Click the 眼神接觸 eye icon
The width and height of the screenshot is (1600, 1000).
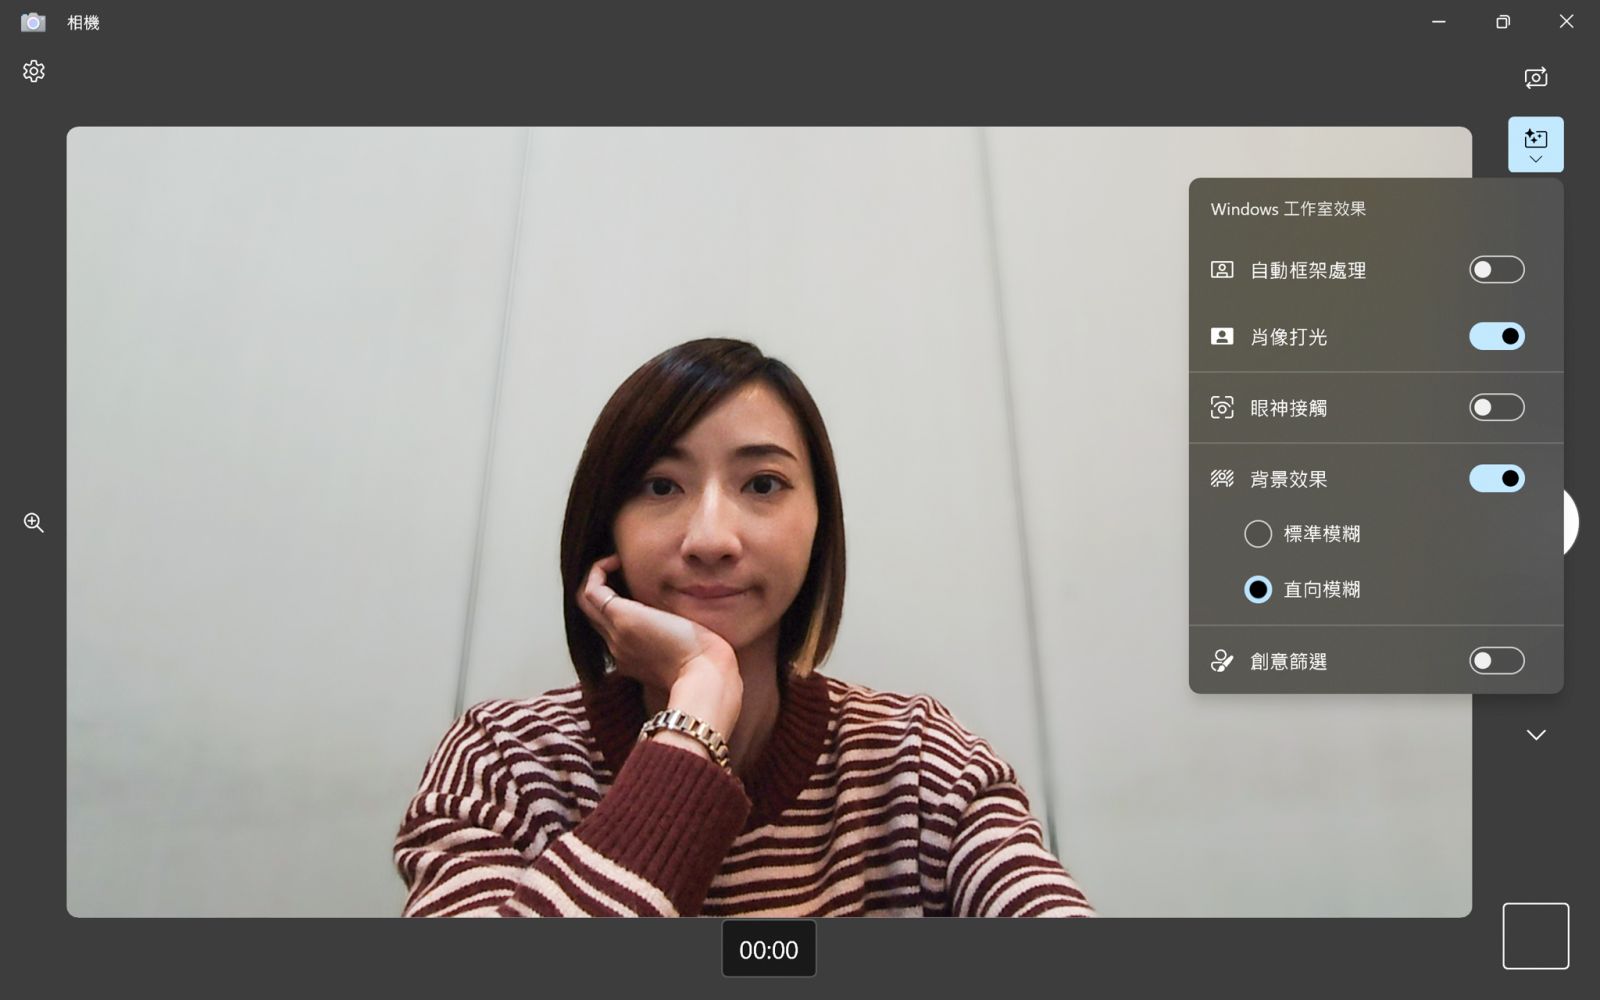coord(1222,407)
